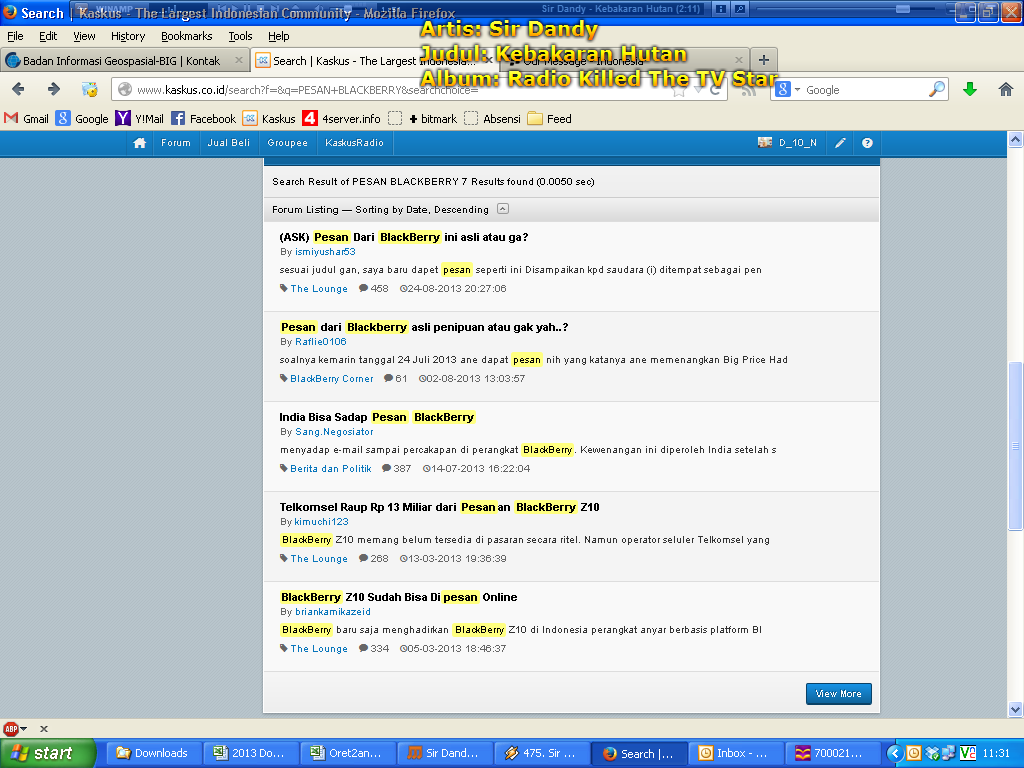Select the Groupee navbar item

[x=287, y=143]
